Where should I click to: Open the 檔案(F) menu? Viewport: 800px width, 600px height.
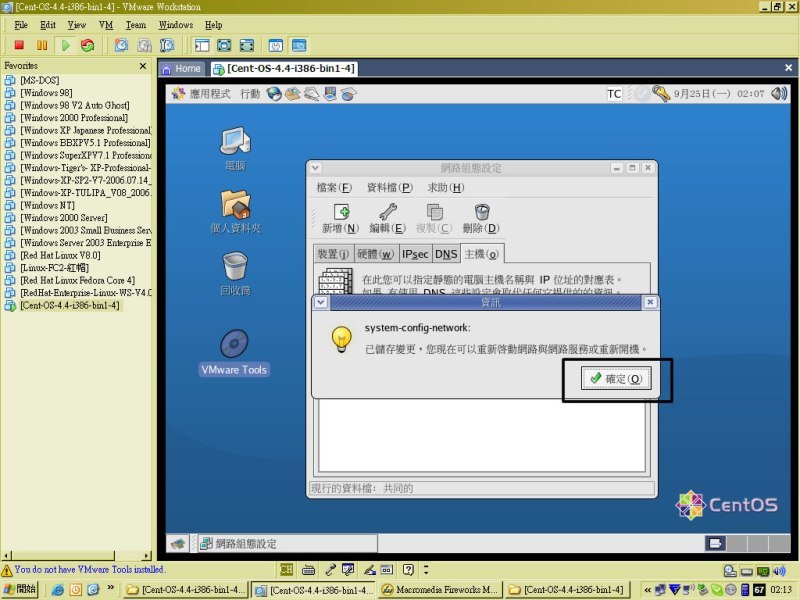click(x=334, y=188)
